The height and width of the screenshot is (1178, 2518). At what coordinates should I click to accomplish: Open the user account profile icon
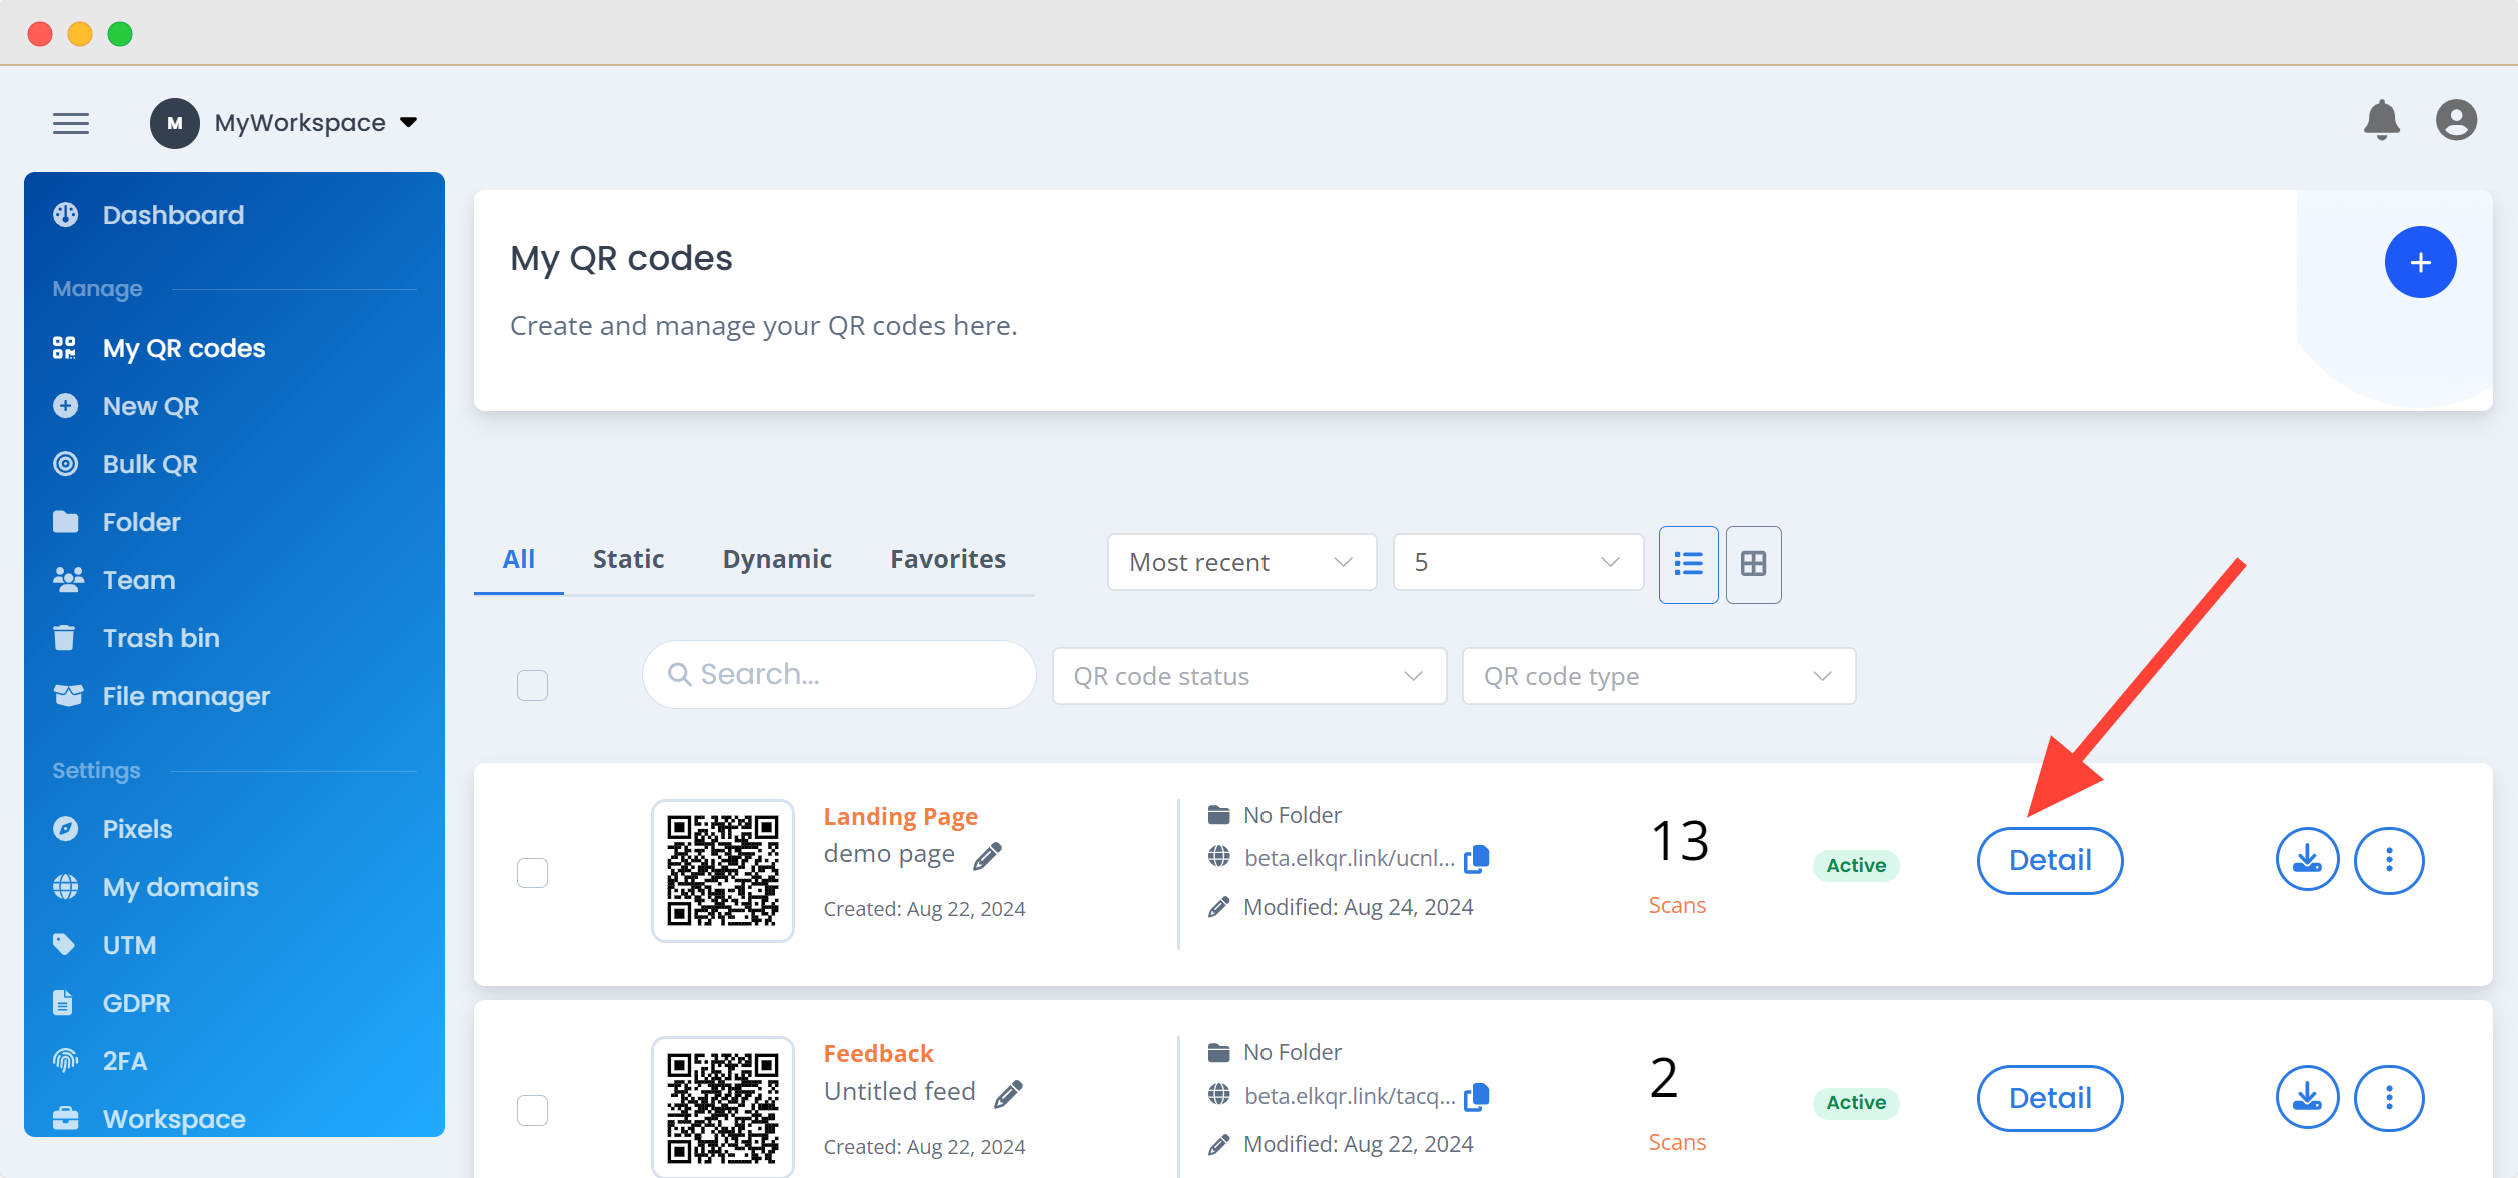click(x=2455, y=121)
